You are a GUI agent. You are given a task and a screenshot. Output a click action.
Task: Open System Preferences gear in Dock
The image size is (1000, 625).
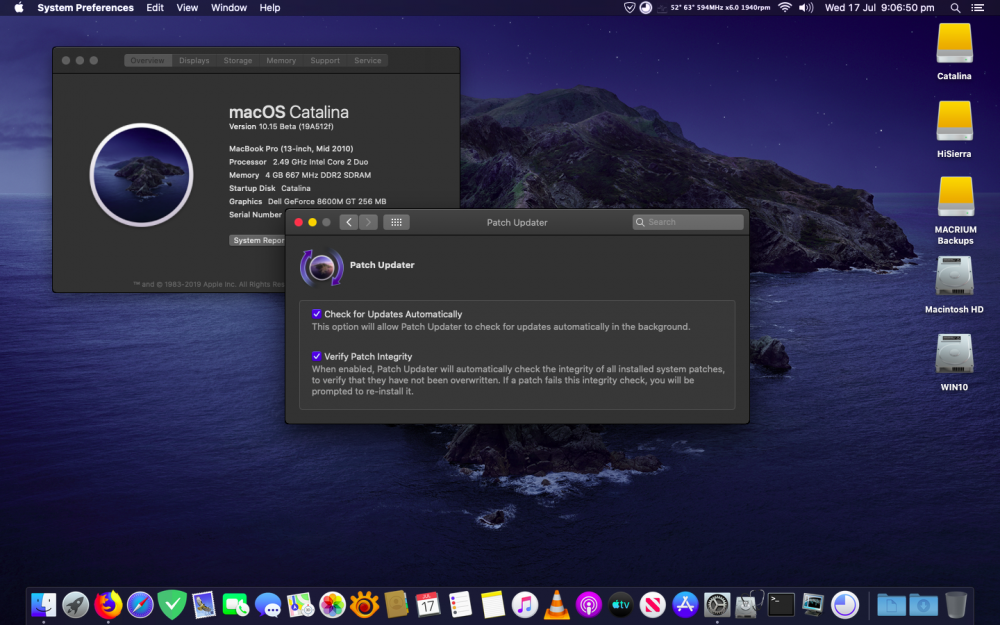click(717, 605)
